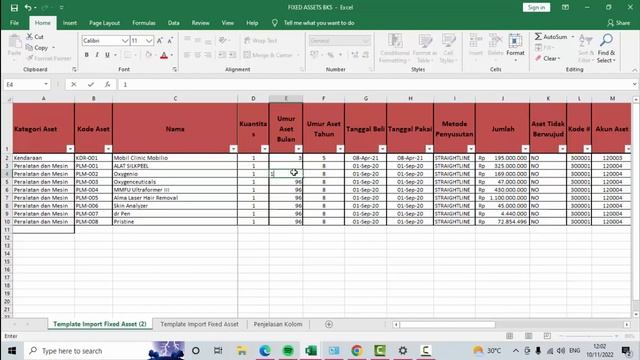Decrease the font size
This screenshot has width=640, height=360.
170,40
